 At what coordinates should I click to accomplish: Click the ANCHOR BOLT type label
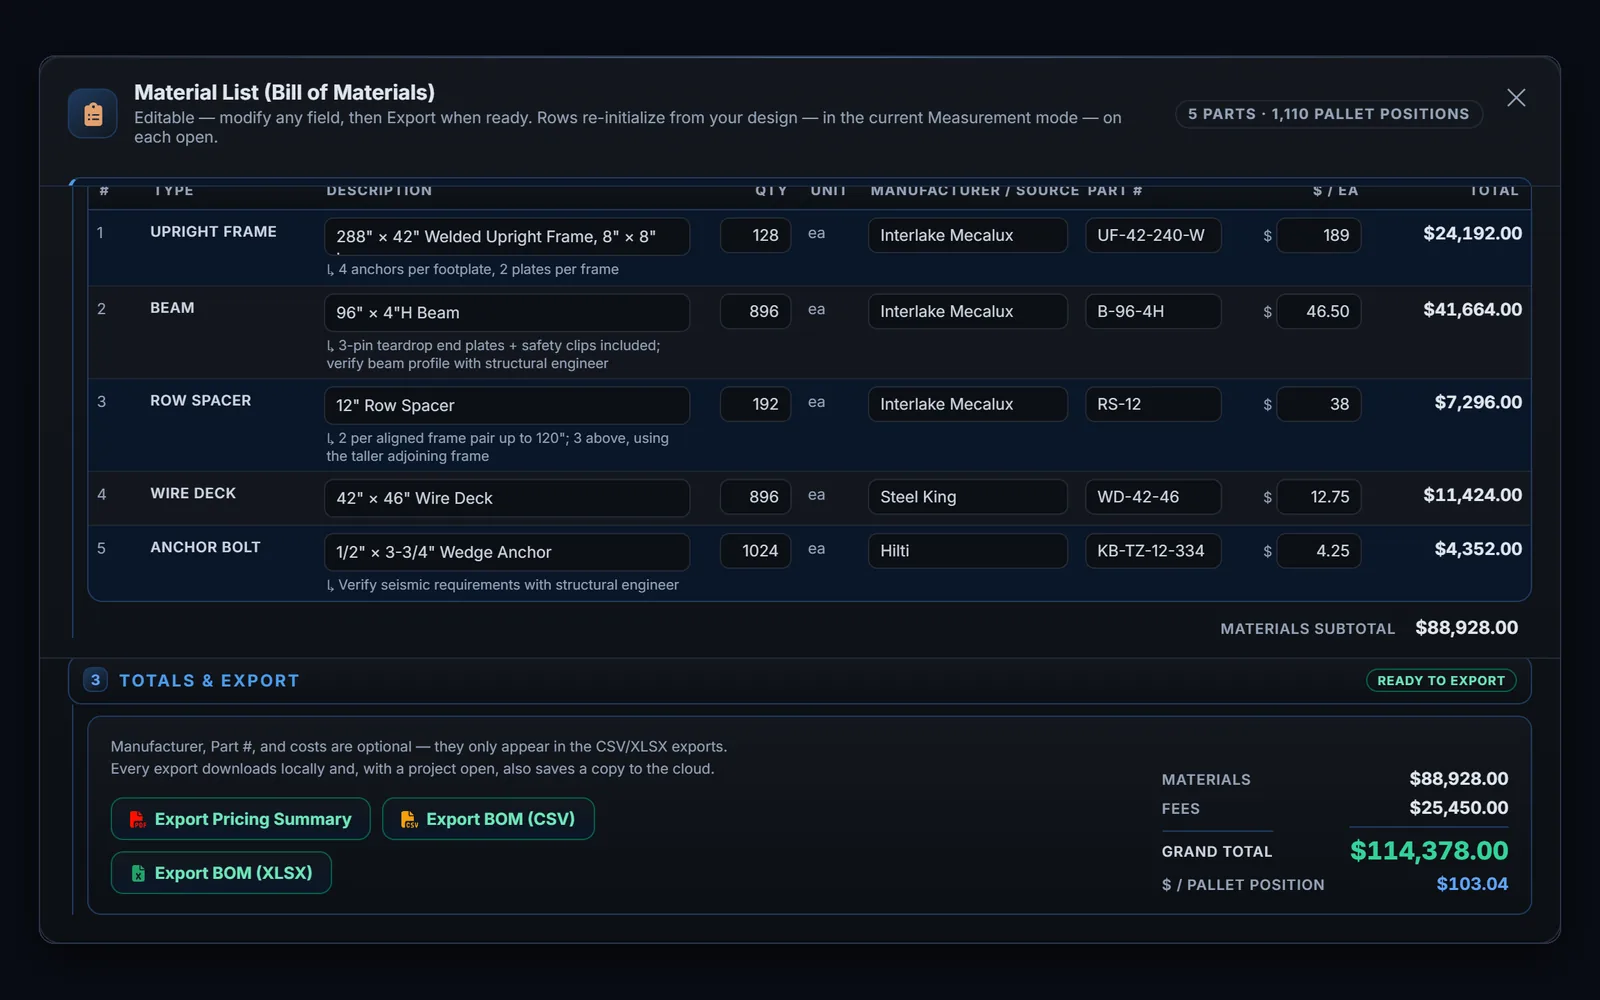pos(205,548)
